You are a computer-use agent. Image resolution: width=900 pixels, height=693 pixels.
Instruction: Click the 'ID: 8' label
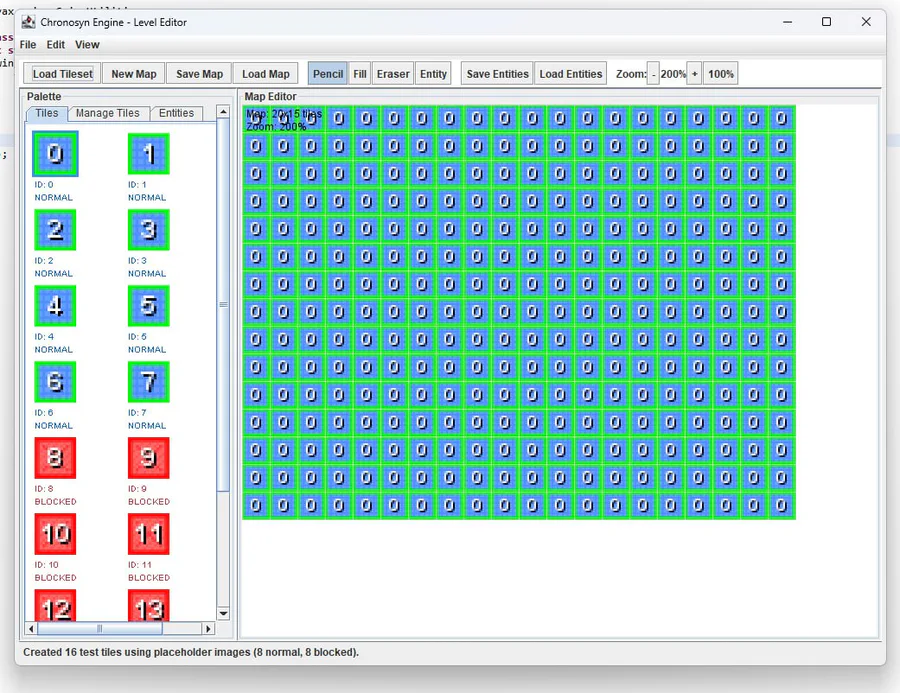(44, 489)
